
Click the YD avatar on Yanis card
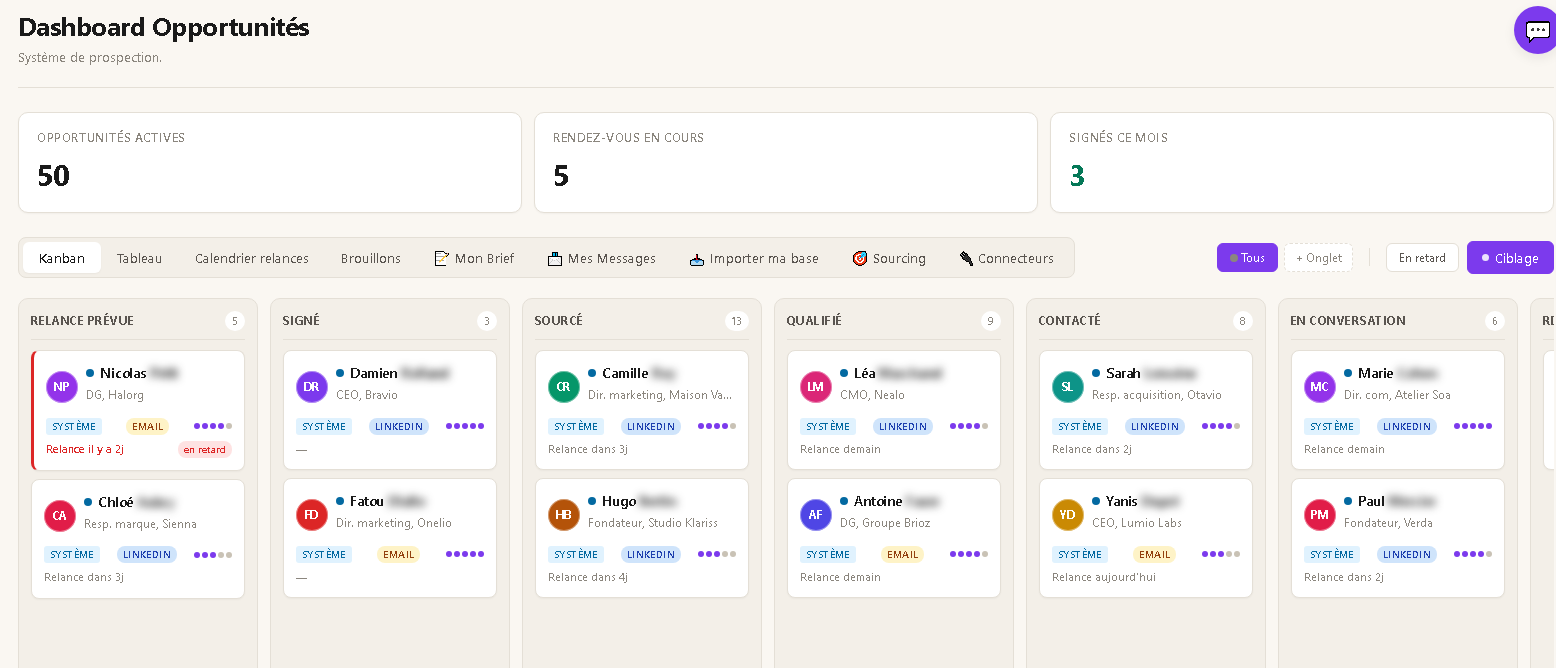(x=1068, y=515)
